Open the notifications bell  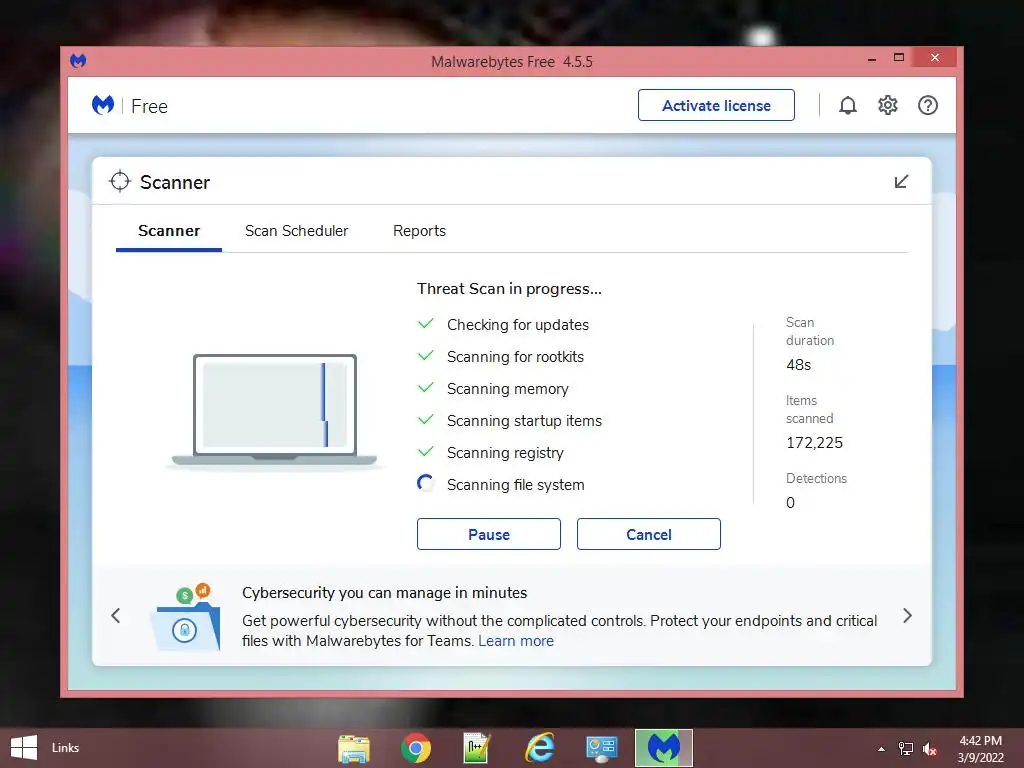click(848, 105)
